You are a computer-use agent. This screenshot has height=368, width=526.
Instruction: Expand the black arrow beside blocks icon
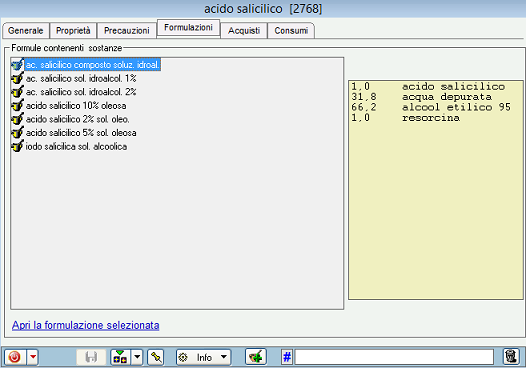(137, 357)
